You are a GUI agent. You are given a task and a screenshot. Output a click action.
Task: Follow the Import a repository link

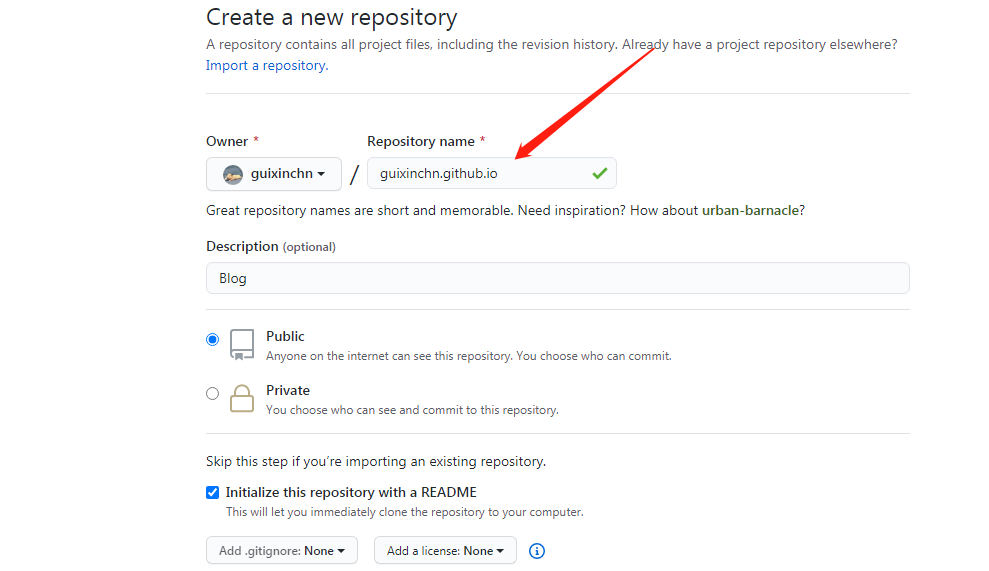pos(266,65)
